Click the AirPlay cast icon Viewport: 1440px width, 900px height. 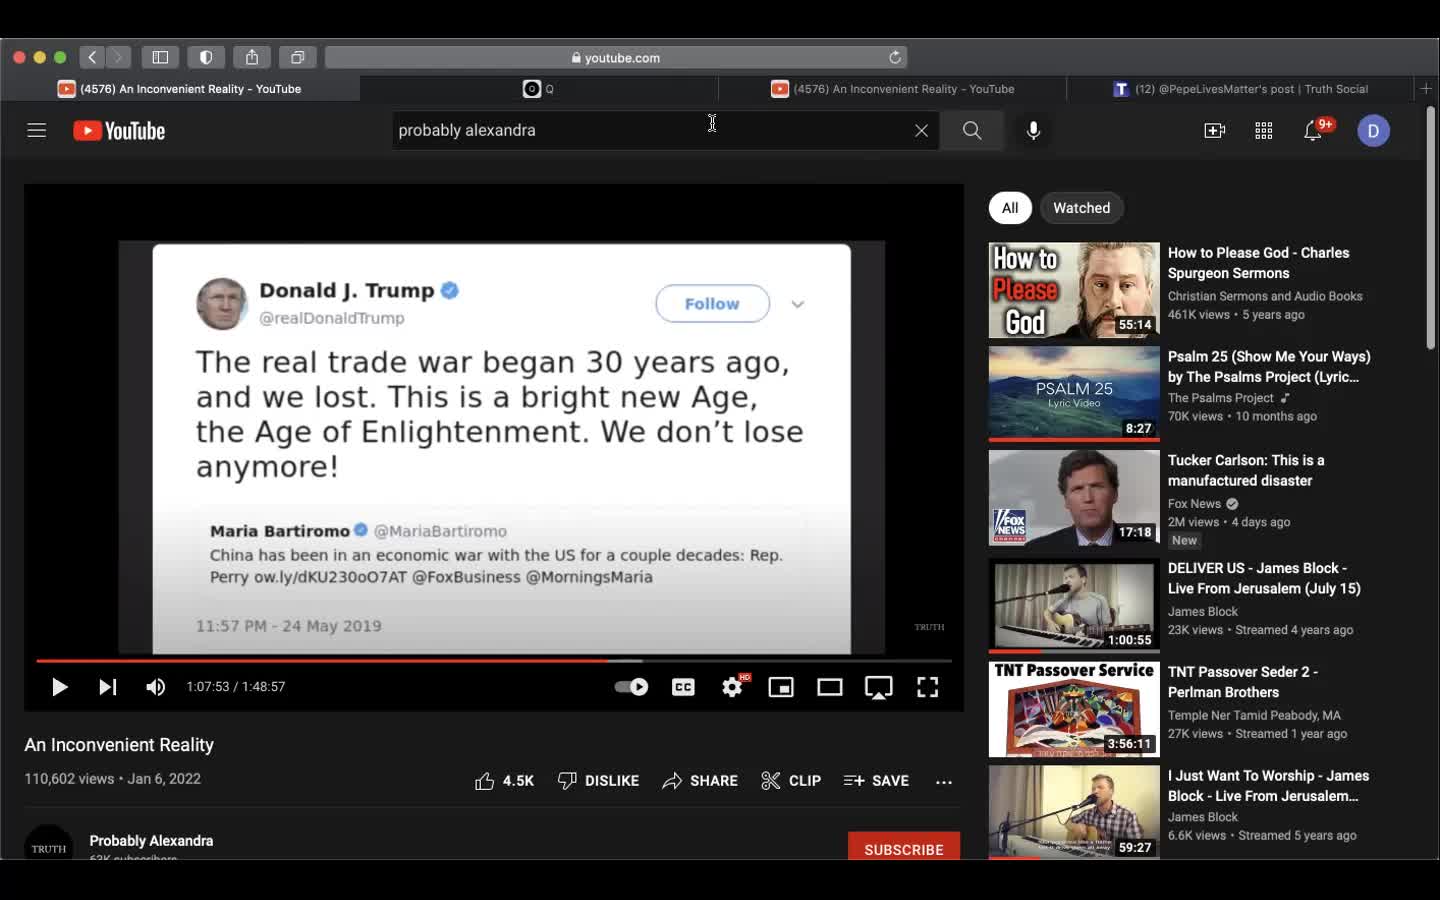(x=879, y=687)
